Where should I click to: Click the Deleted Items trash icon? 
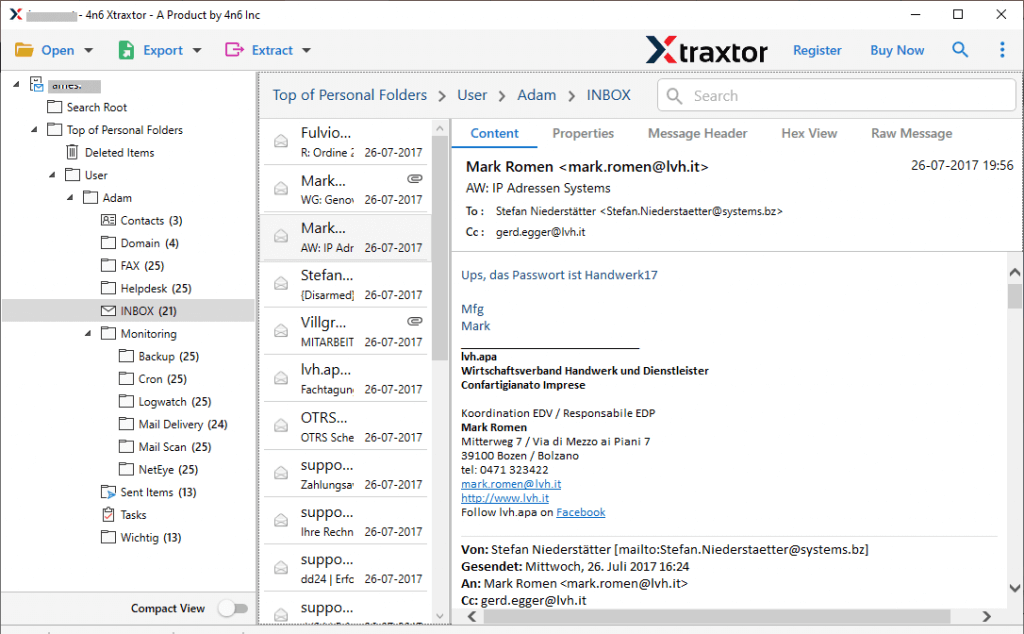(72, 153)
